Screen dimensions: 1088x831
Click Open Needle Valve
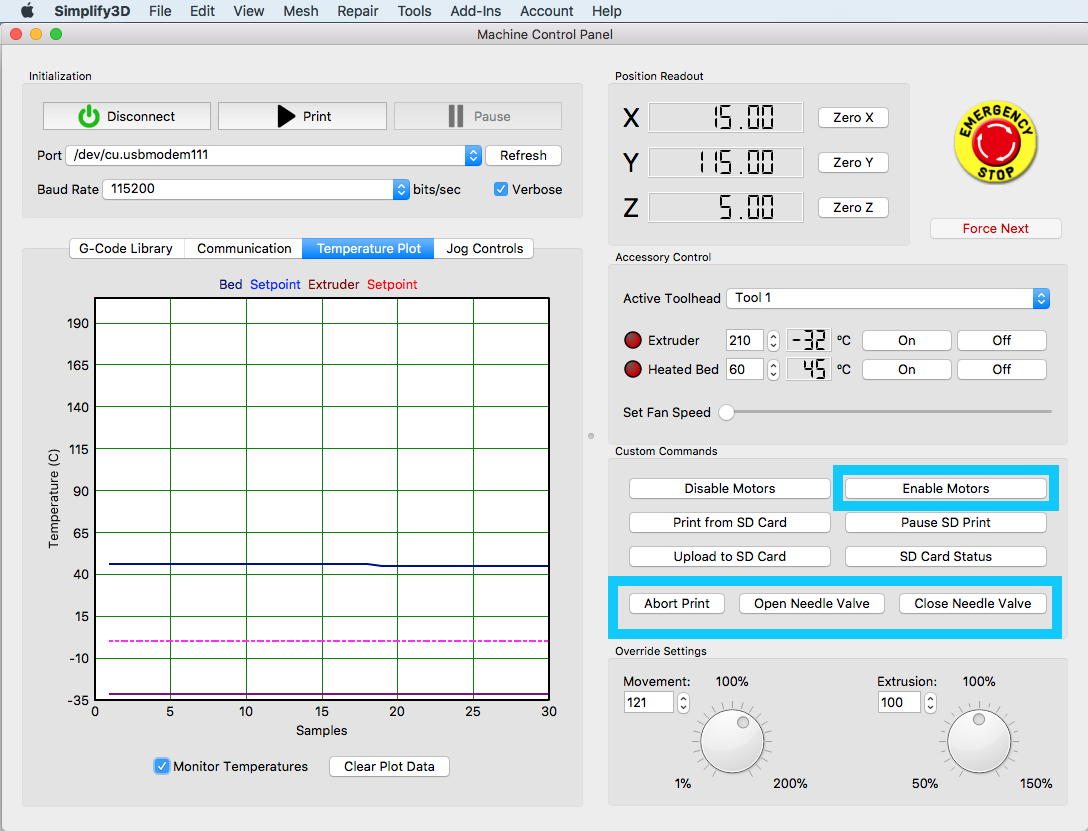[811, 603]
